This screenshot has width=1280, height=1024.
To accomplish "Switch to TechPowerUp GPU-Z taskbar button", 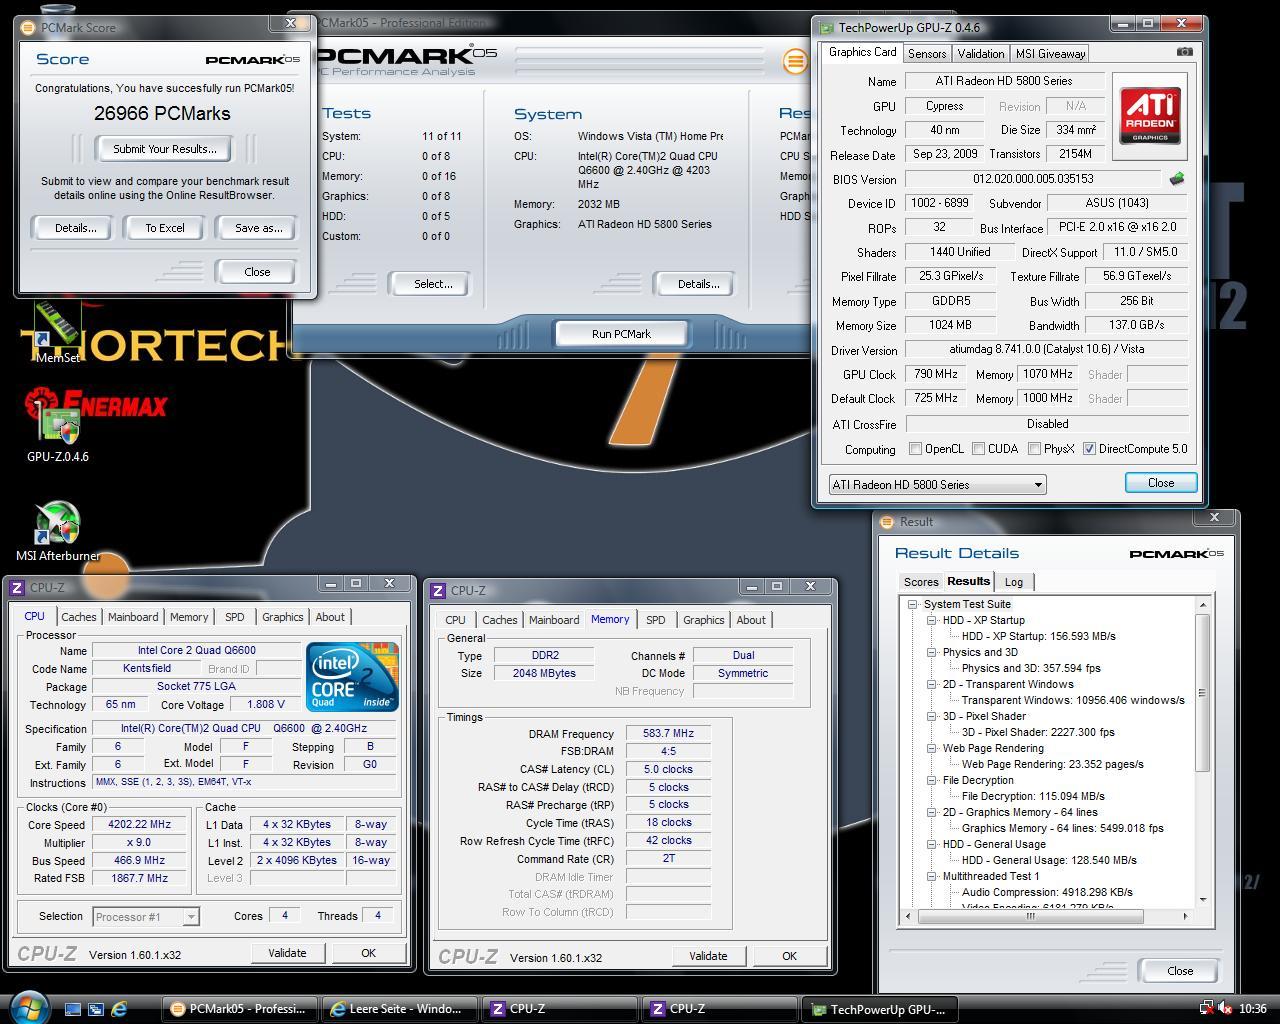I will pos(880,1009).
